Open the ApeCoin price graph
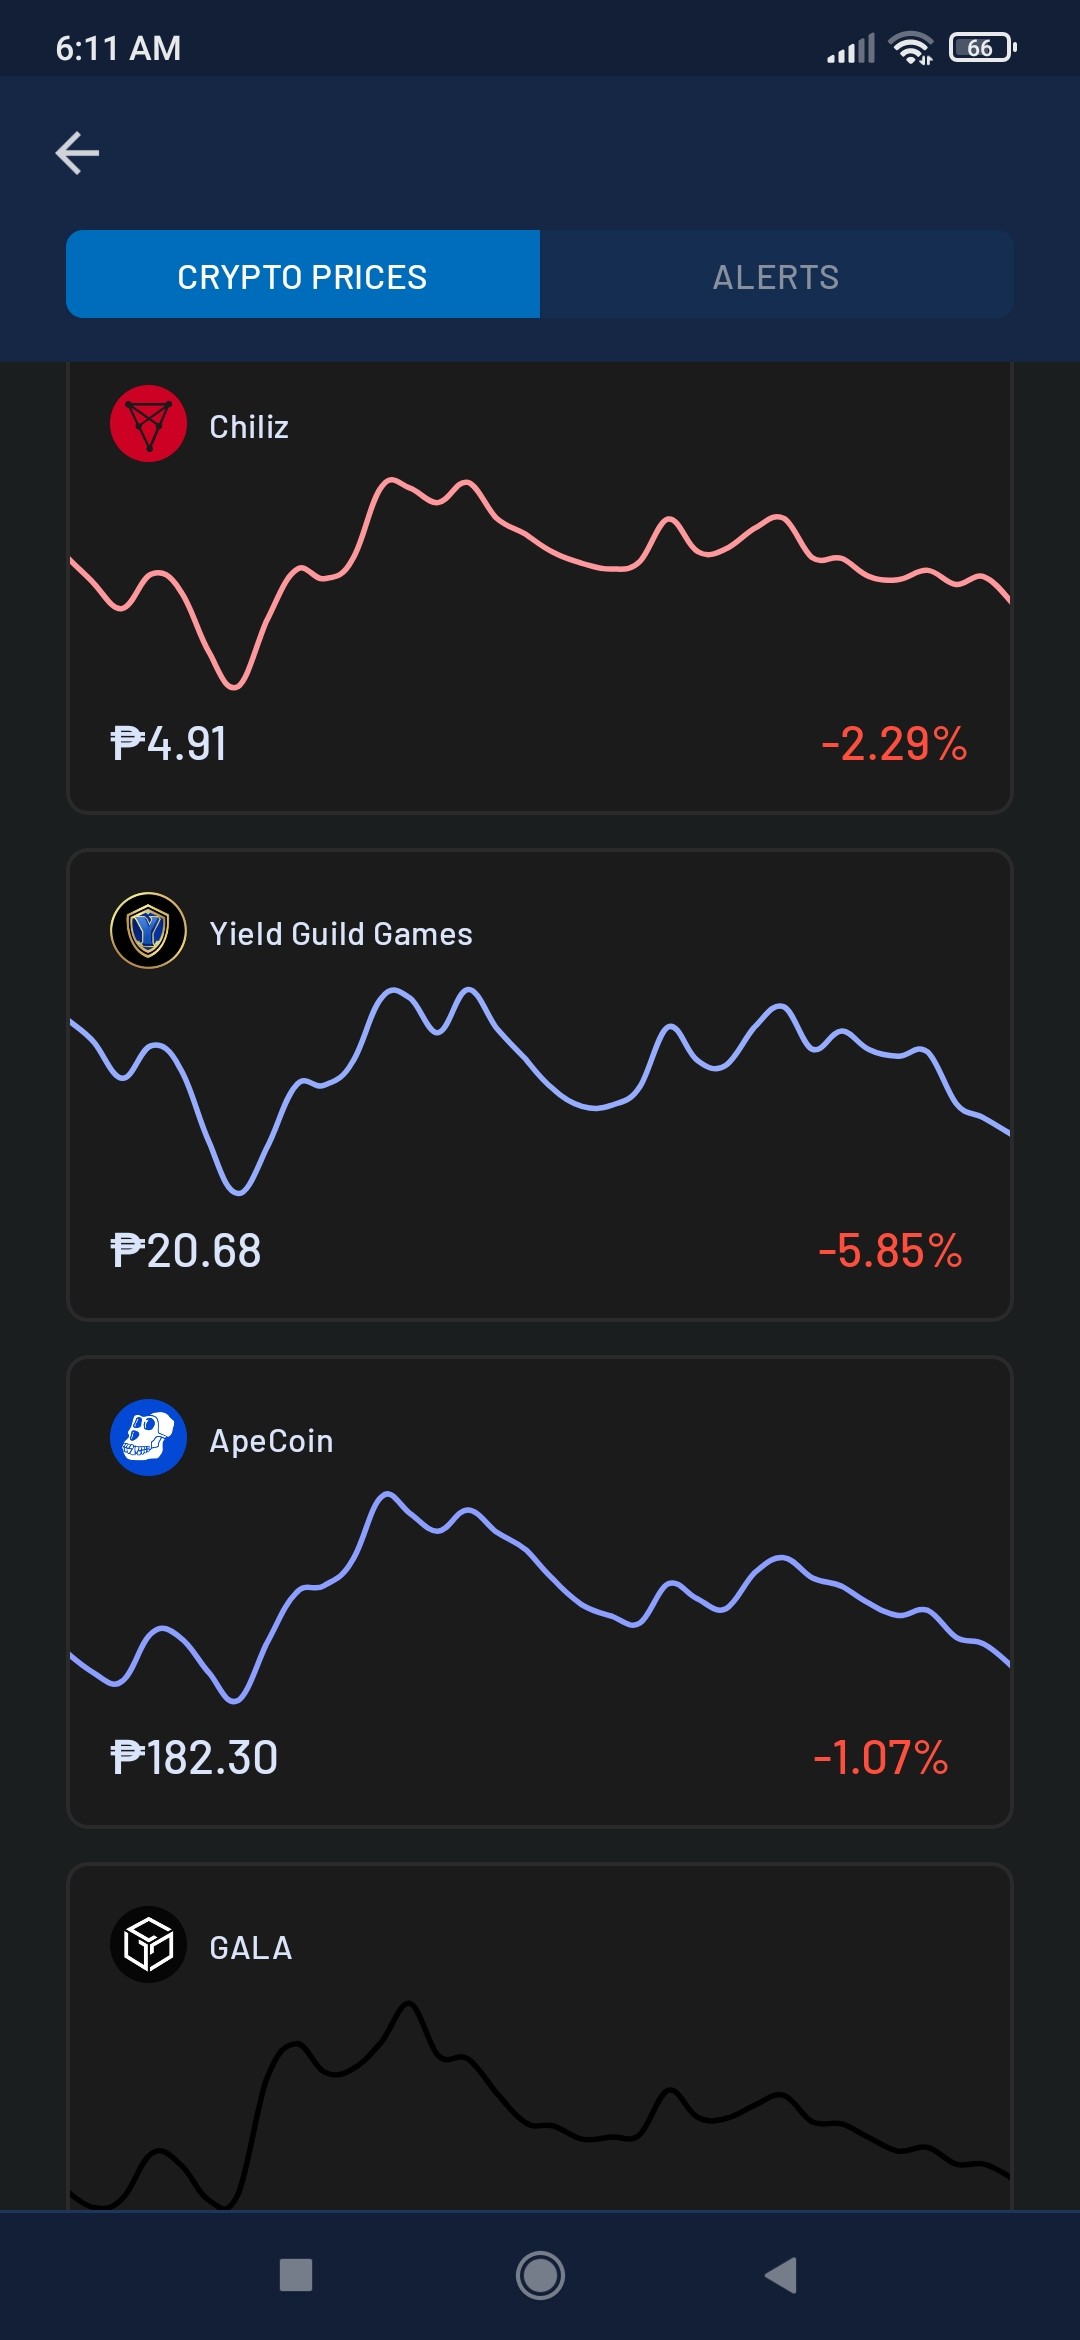1080x2340 pixels. (540, 1597)
